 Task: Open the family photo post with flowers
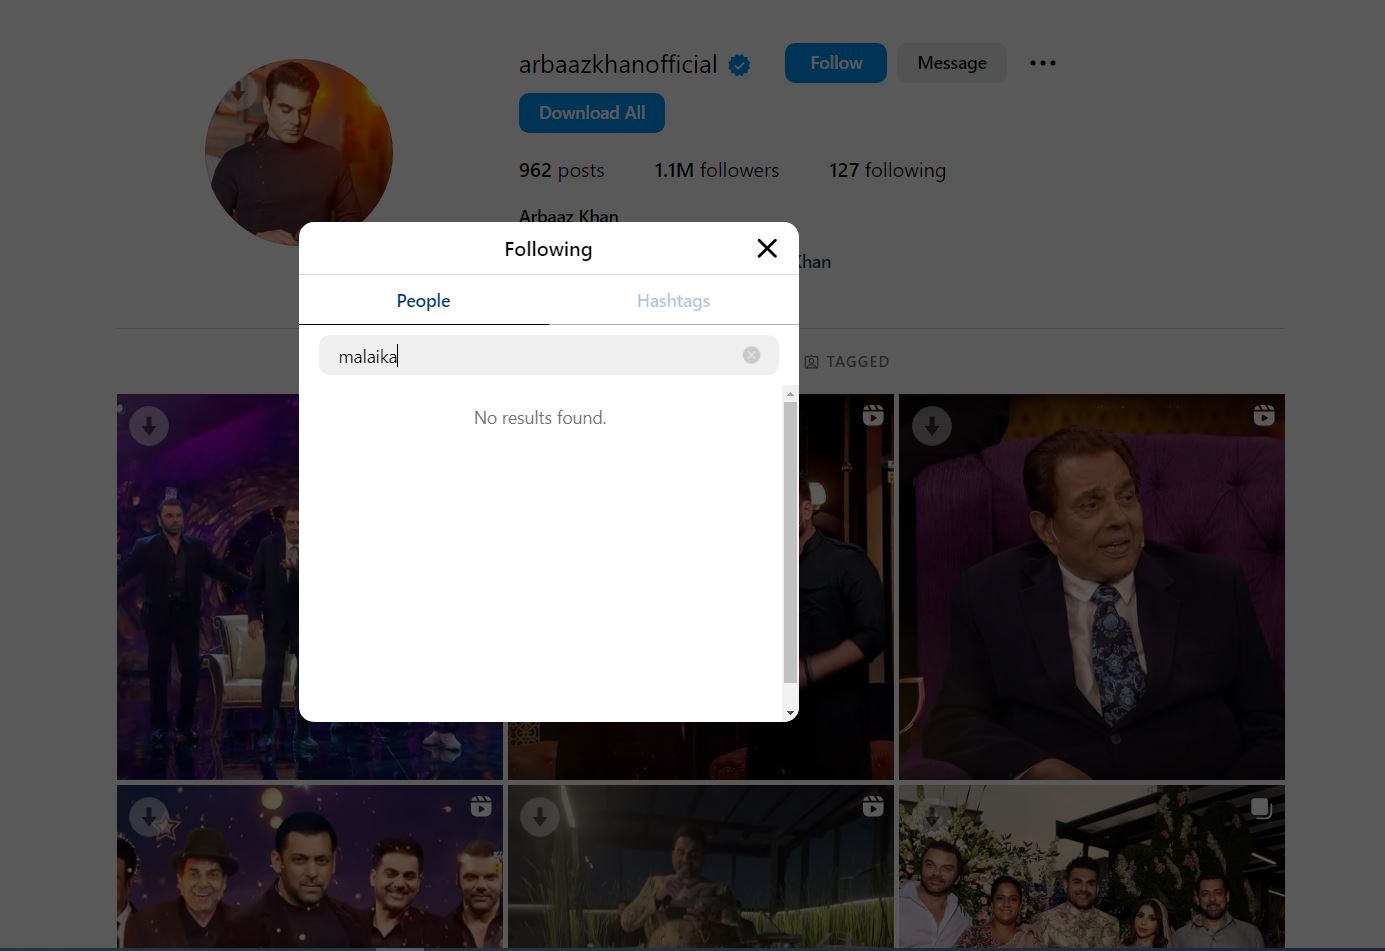coord(1092,866)
